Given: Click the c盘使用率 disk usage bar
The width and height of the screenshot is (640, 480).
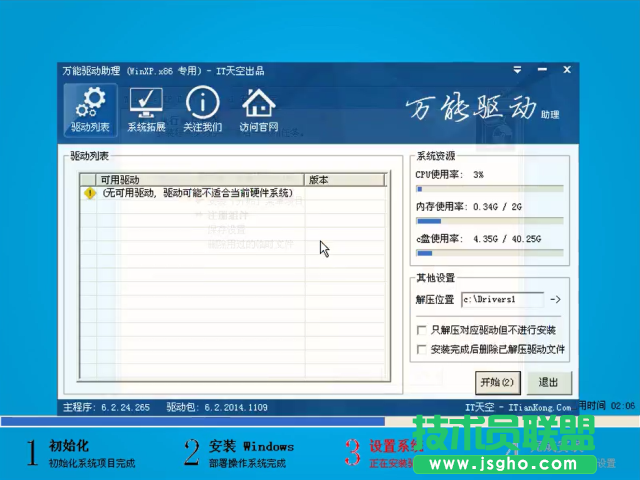Looking at the screenshot, I should pos(489,254).
